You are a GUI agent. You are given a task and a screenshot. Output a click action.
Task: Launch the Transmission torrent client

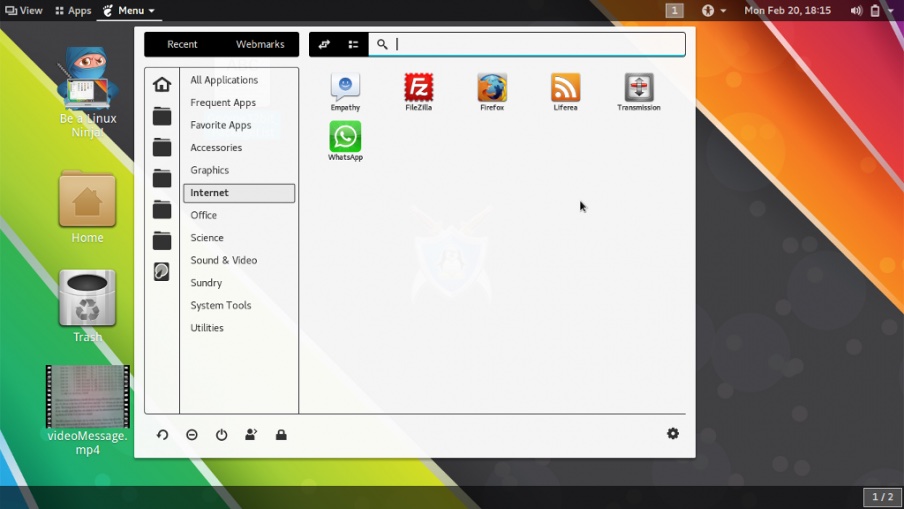tap(638, 90)
